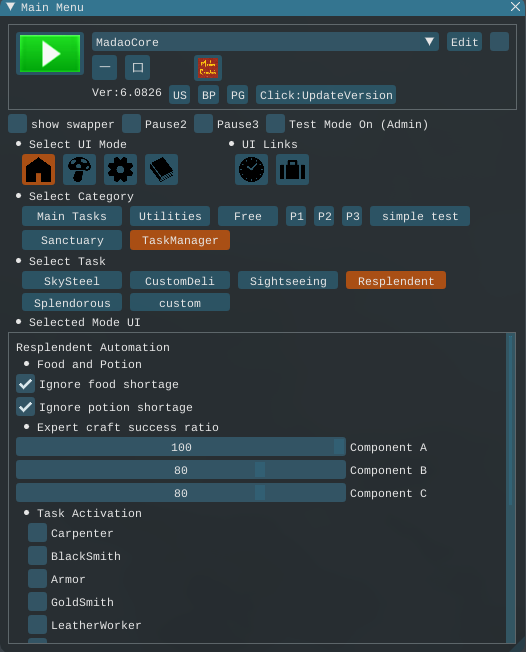The height and width of the screenshot is (652, 526).
Task: Open the MadaoCore dropdown arrow
Action: click(429, 42)
